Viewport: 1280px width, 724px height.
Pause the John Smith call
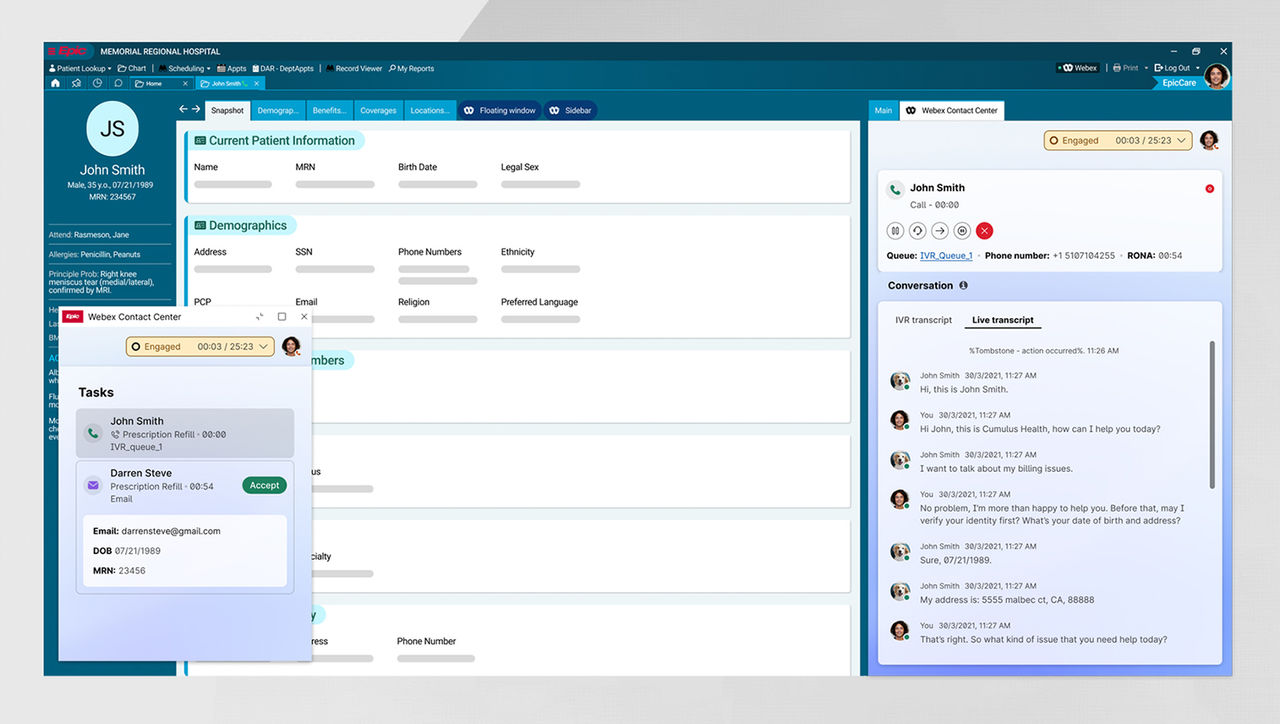tap(896, 231)
